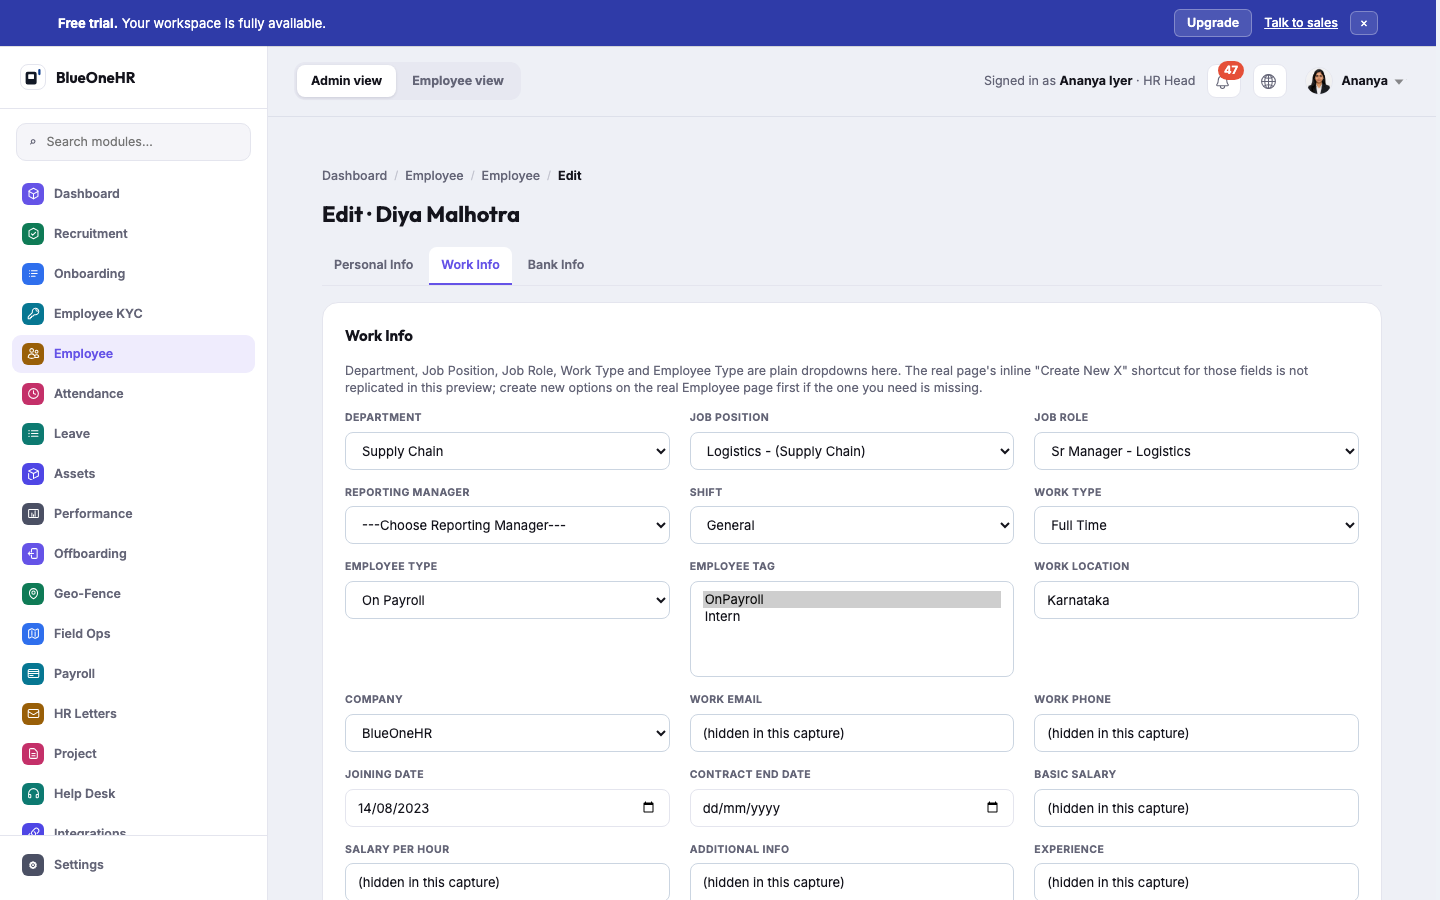Open the Employee Type dropdown

507,600
